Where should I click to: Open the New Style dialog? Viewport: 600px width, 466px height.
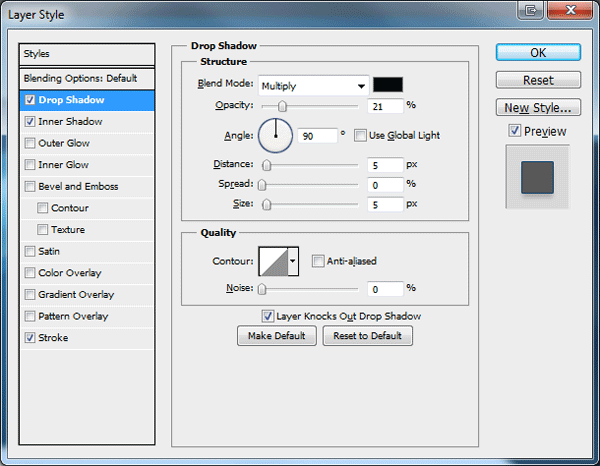click(538, 108)
